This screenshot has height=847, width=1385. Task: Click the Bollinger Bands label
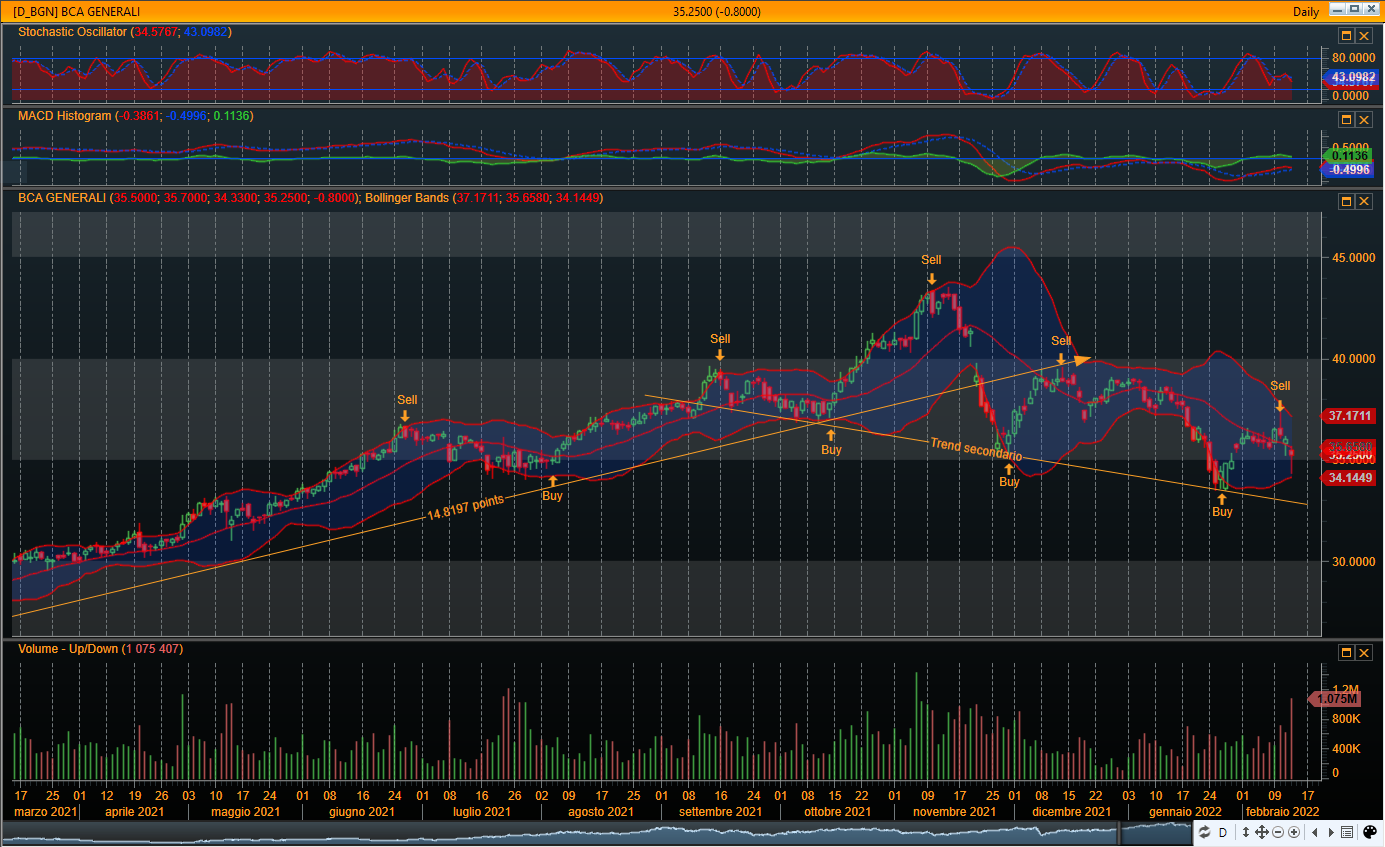[x=407, y=198]
